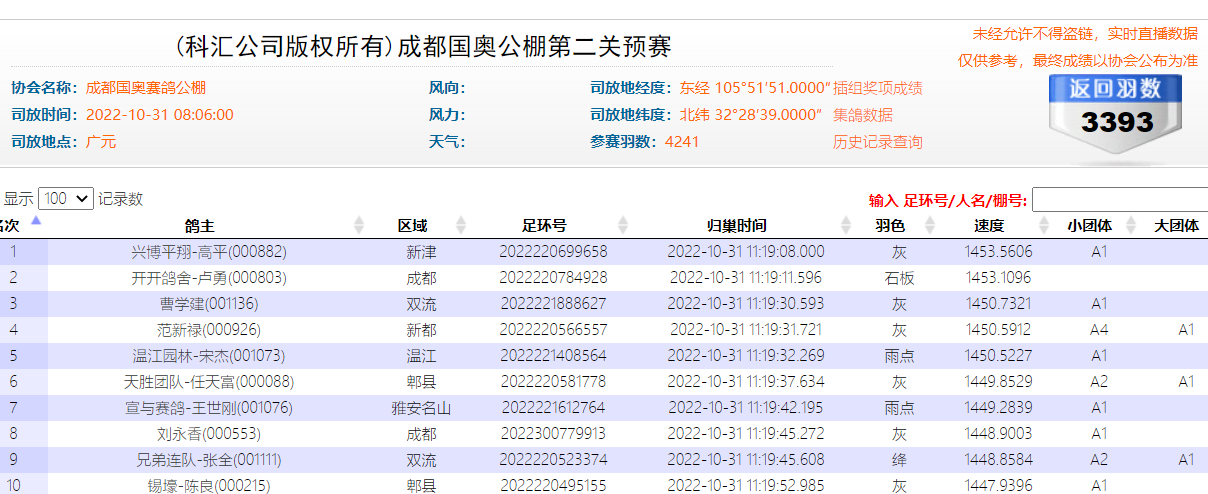The height and width of the screenshot is (494, 1208).
Task: Focus the 足环号/人名/棚号 search field
Action: [x=1119, y=199]
